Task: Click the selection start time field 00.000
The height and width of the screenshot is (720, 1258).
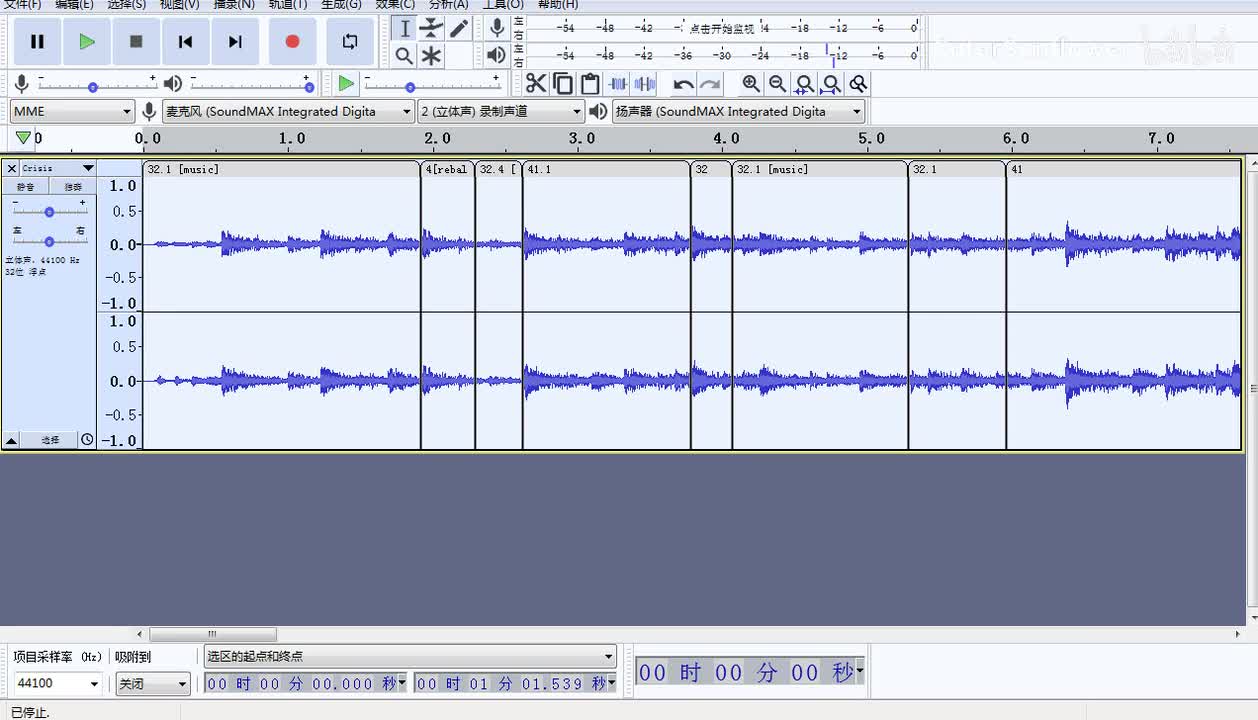Action: (x=305, y=684)
